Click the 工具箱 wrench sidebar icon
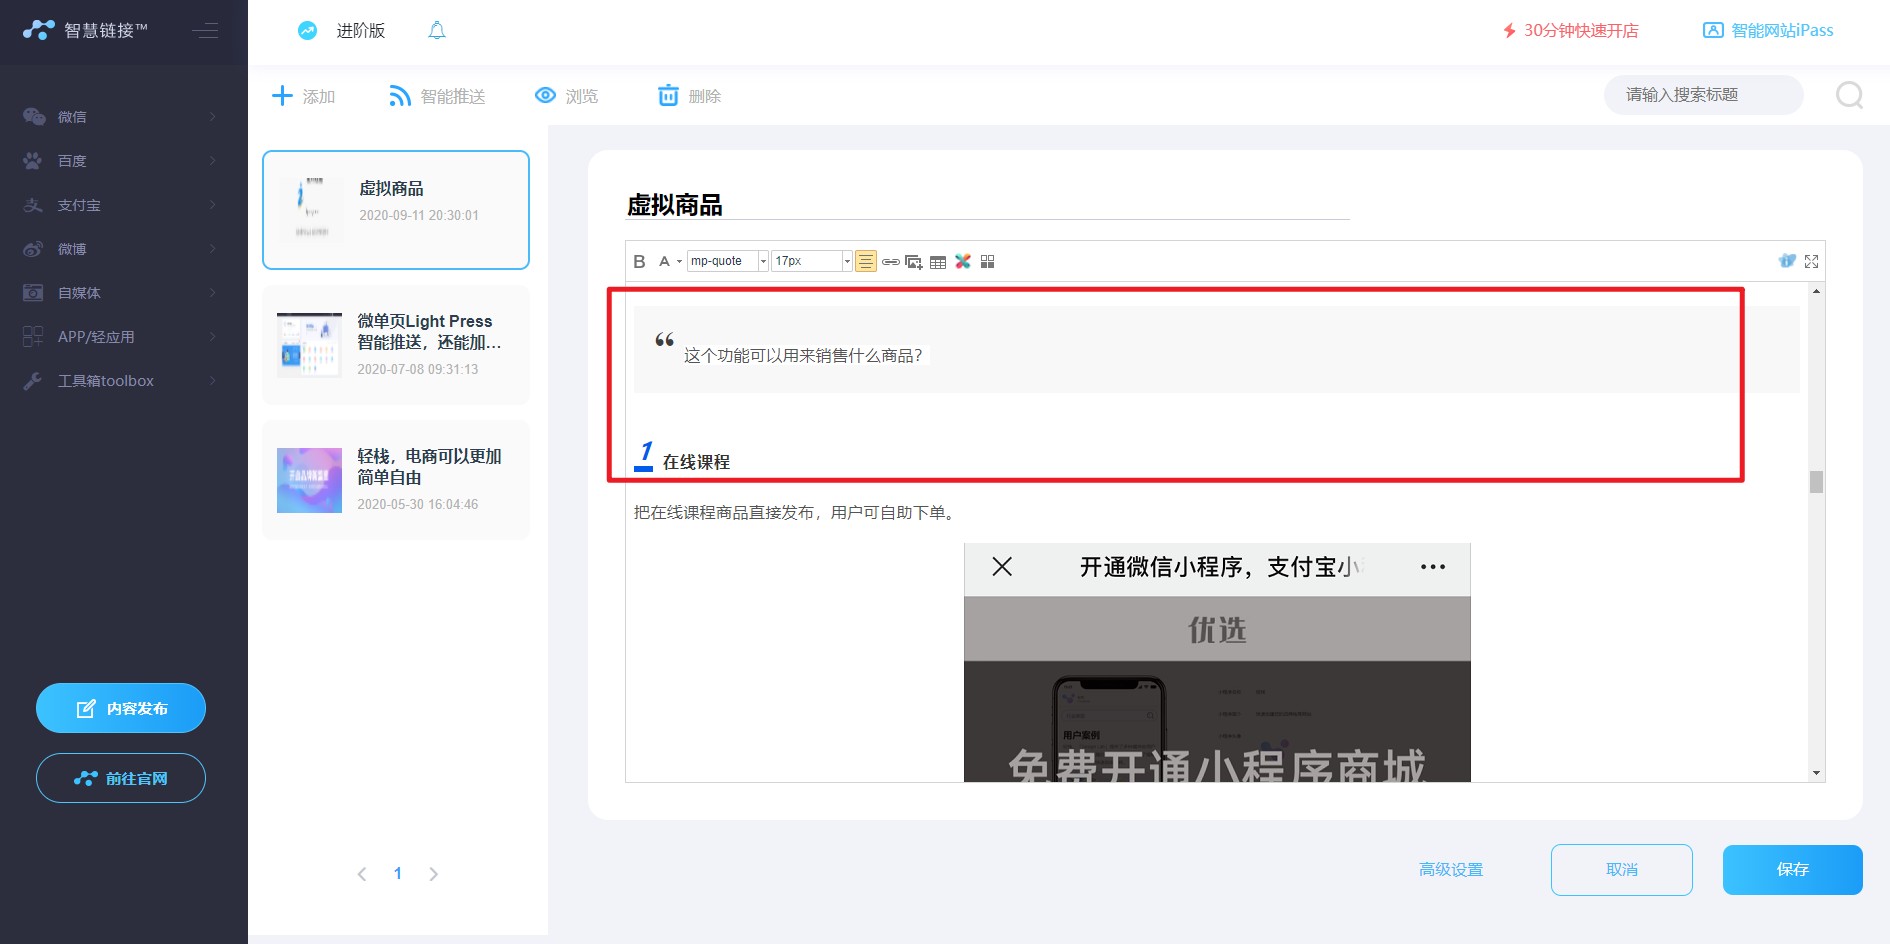 coord(33,381)
